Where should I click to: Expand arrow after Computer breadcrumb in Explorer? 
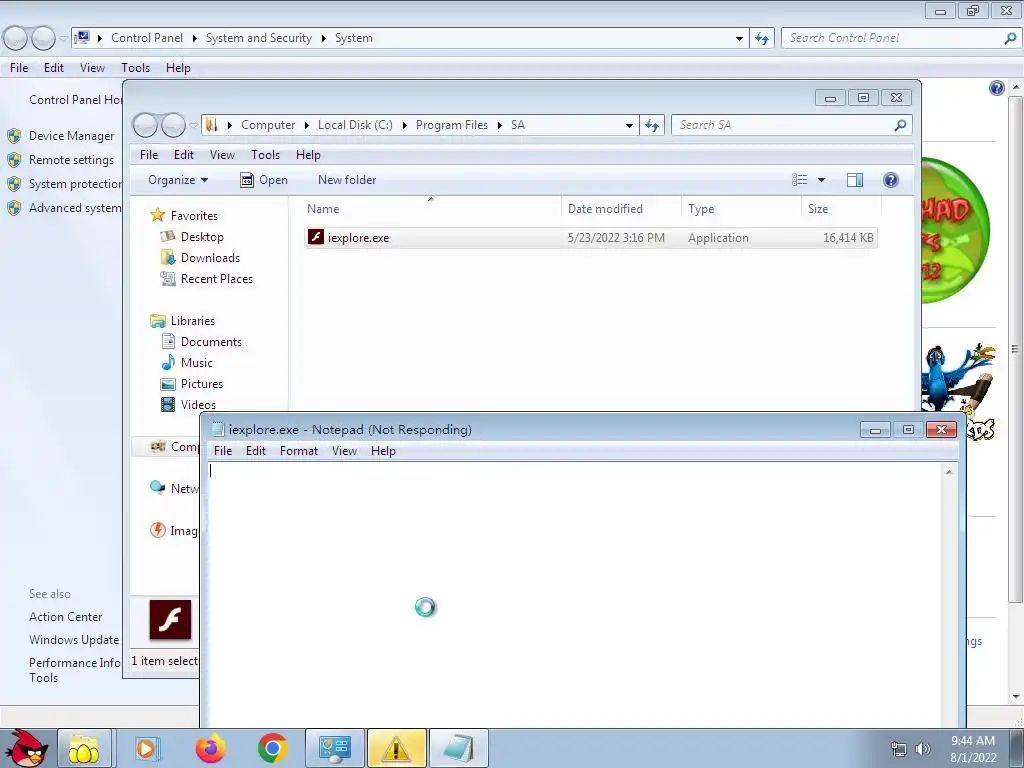click(x=306, y=125)
